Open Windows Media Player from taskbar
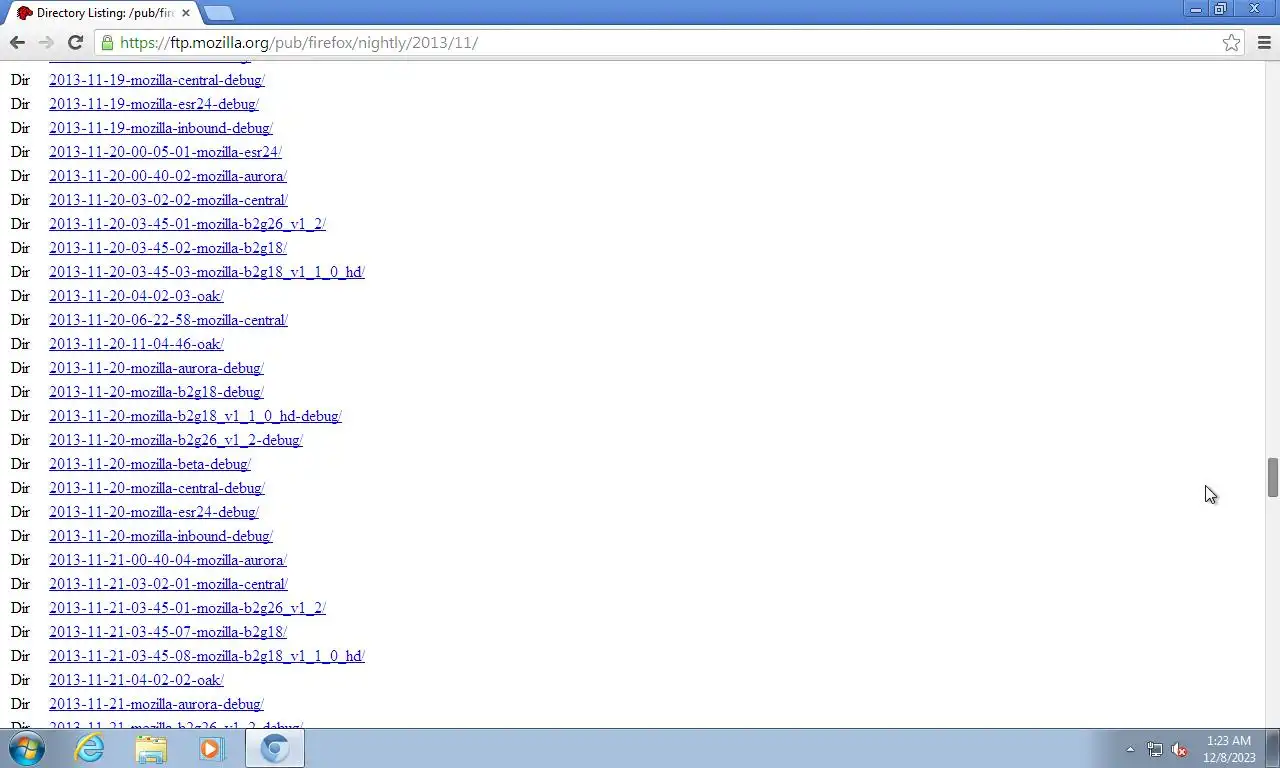 click(212, 748)
